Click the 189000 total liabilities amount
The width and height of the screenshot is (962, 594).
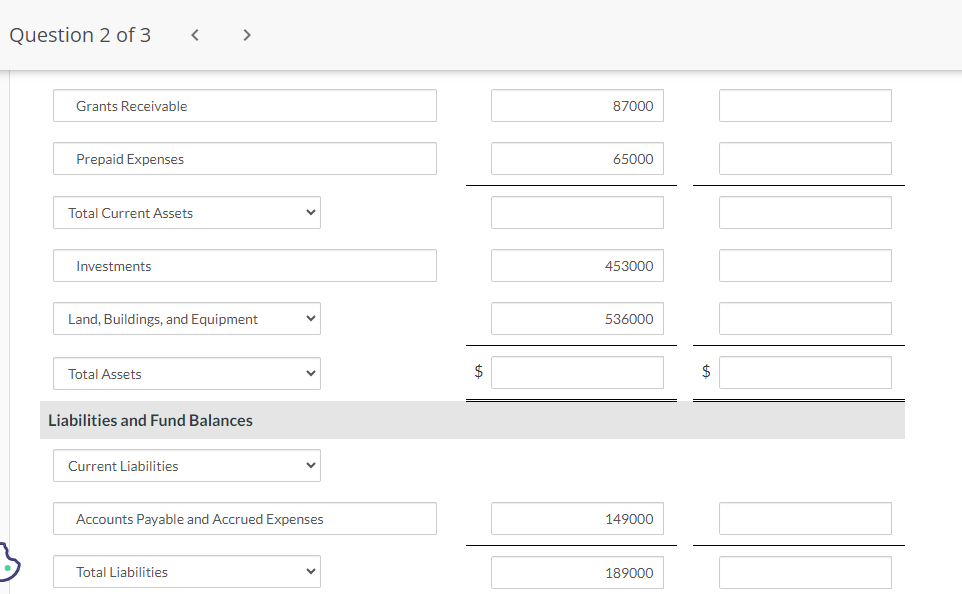577,571
